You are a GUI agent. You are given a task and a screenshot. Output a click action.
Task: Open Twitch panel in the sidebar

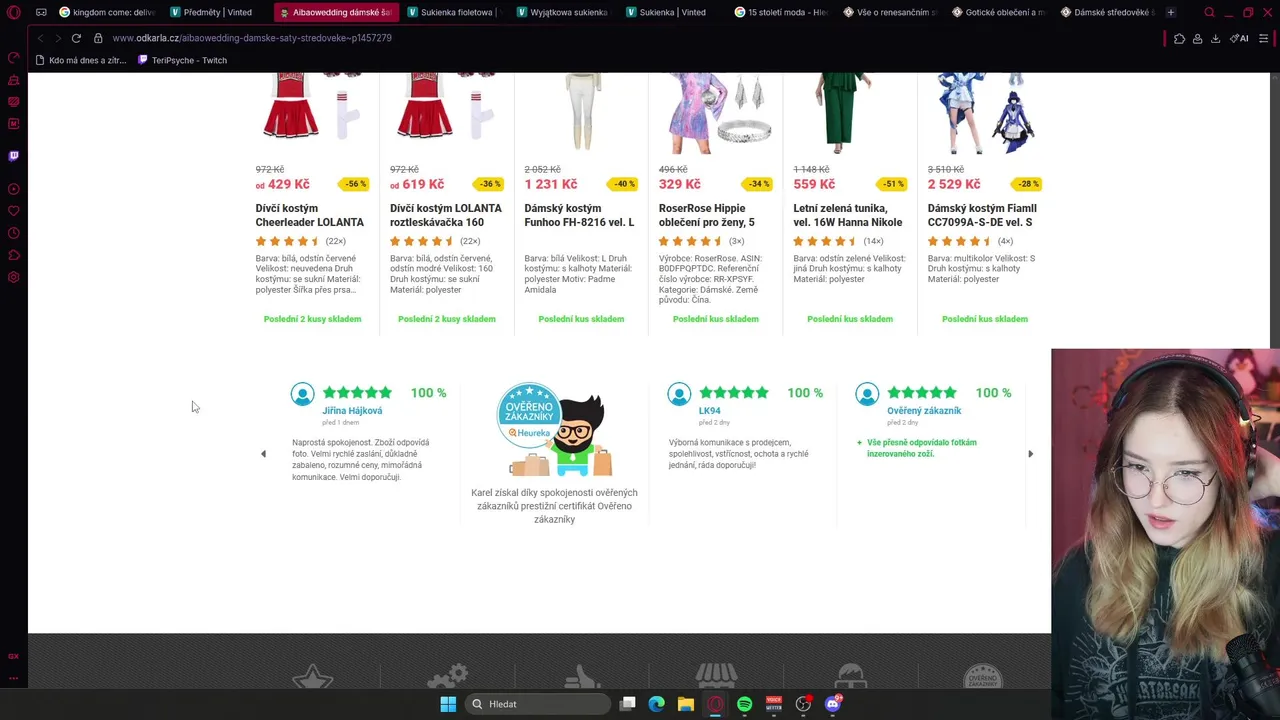point(14,156)
